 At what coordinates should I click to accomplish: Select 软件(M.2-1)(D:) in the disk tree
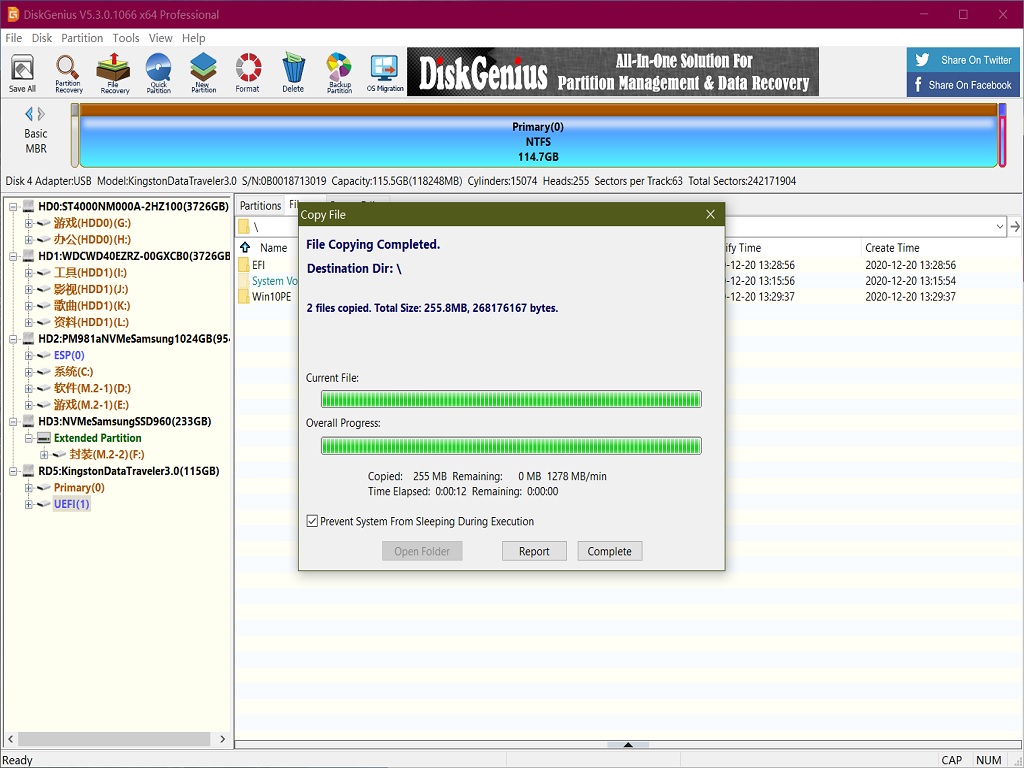(x=92, y=388)
